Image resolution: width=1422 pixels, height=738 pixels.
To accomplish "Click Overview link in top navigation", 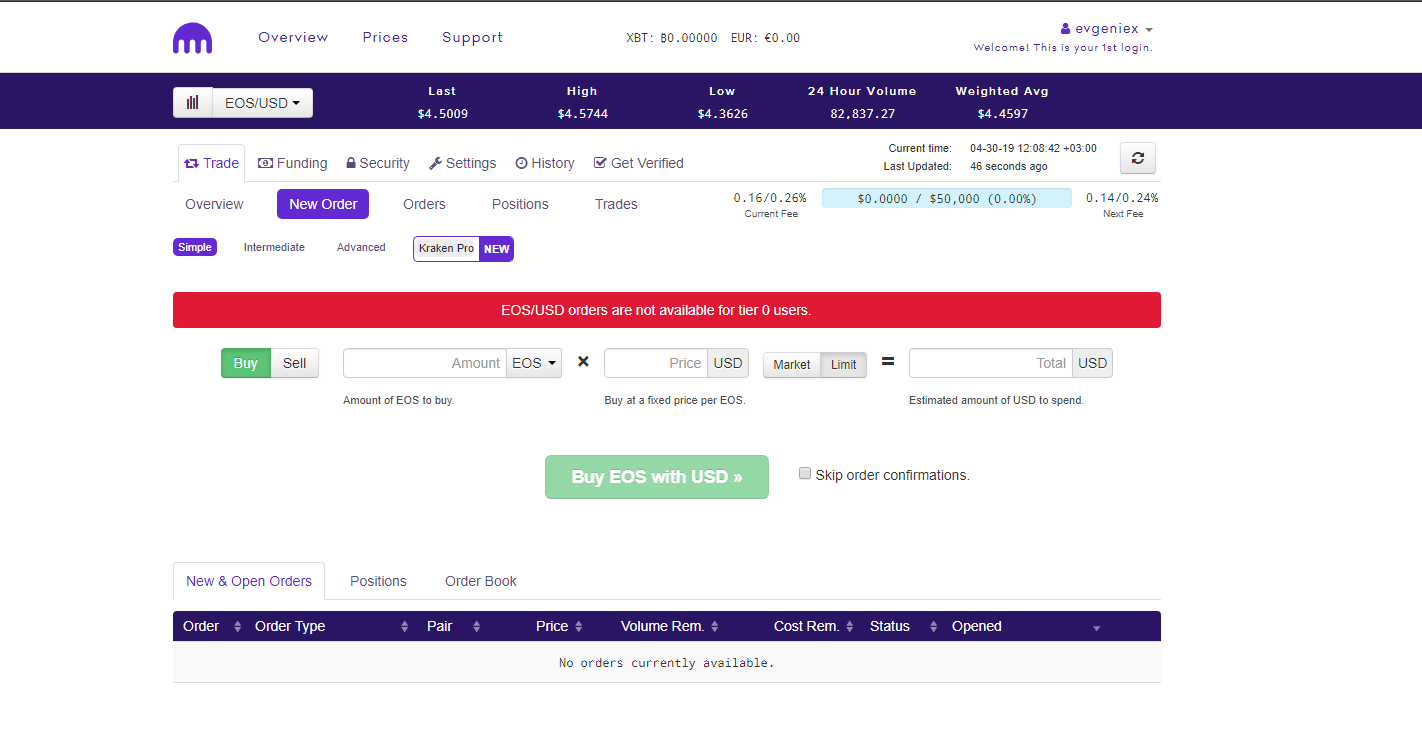I will [293, 37].
